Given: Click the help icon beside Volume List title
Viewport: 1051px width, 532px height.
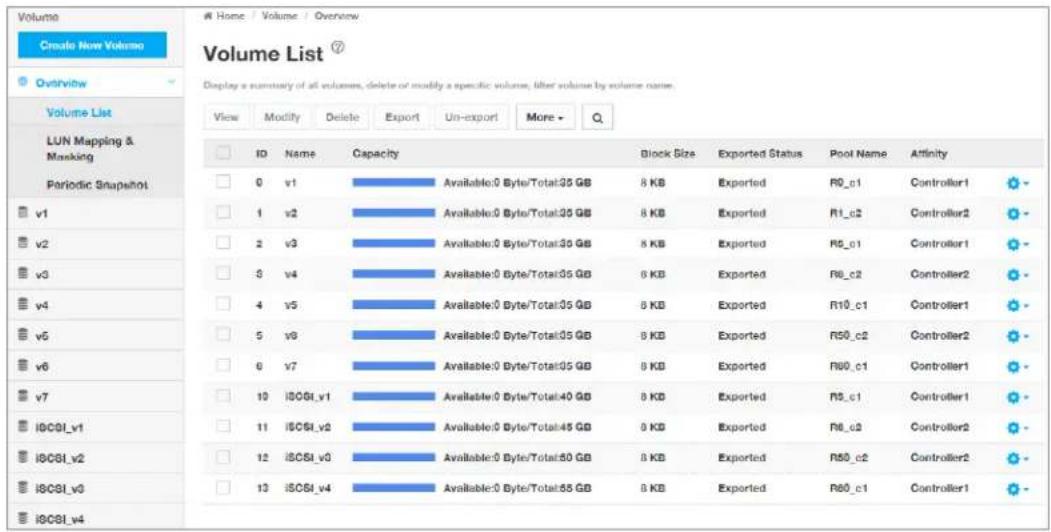Looking at the screenshot, I should point(336,49).
